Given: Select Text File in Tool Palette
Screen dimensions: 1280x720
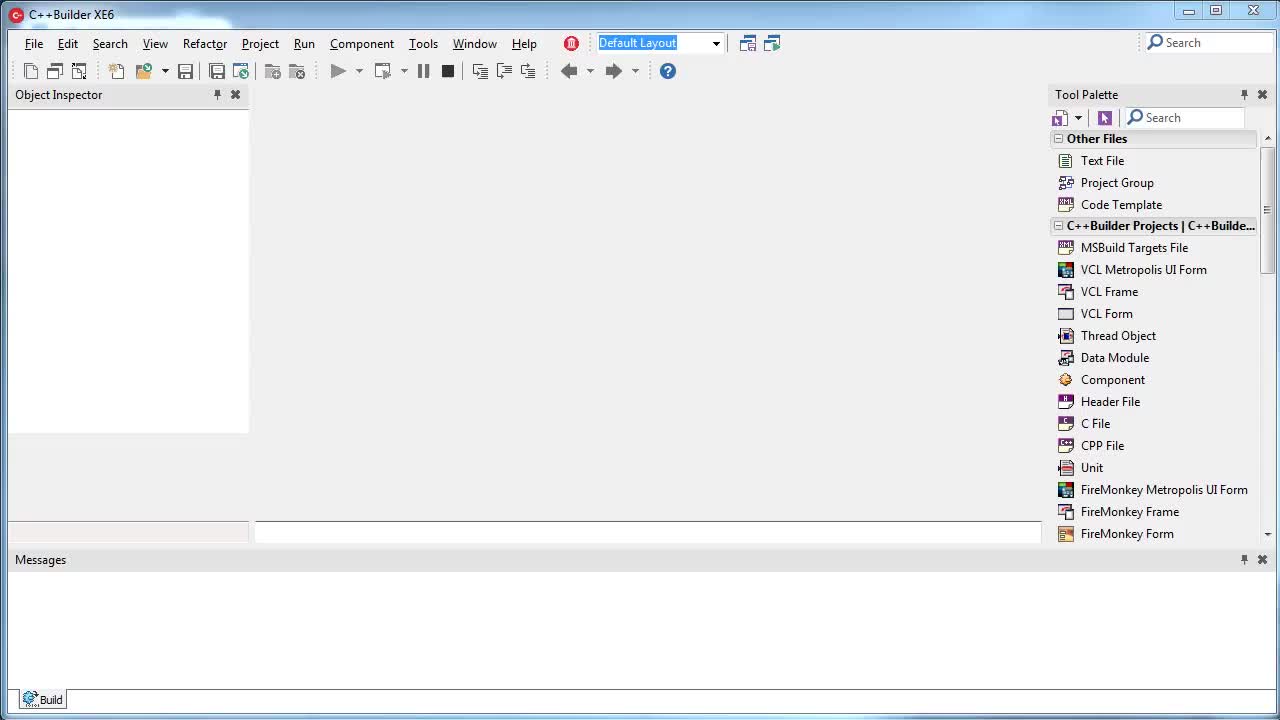Looking at the screenshot, I should (x=1102, y=161).
